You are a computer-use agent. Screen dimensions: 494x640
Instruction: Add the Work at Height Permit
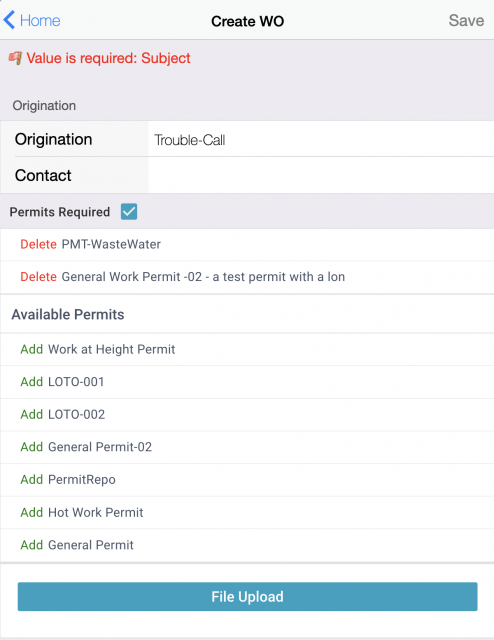click(x=31, y=349)
